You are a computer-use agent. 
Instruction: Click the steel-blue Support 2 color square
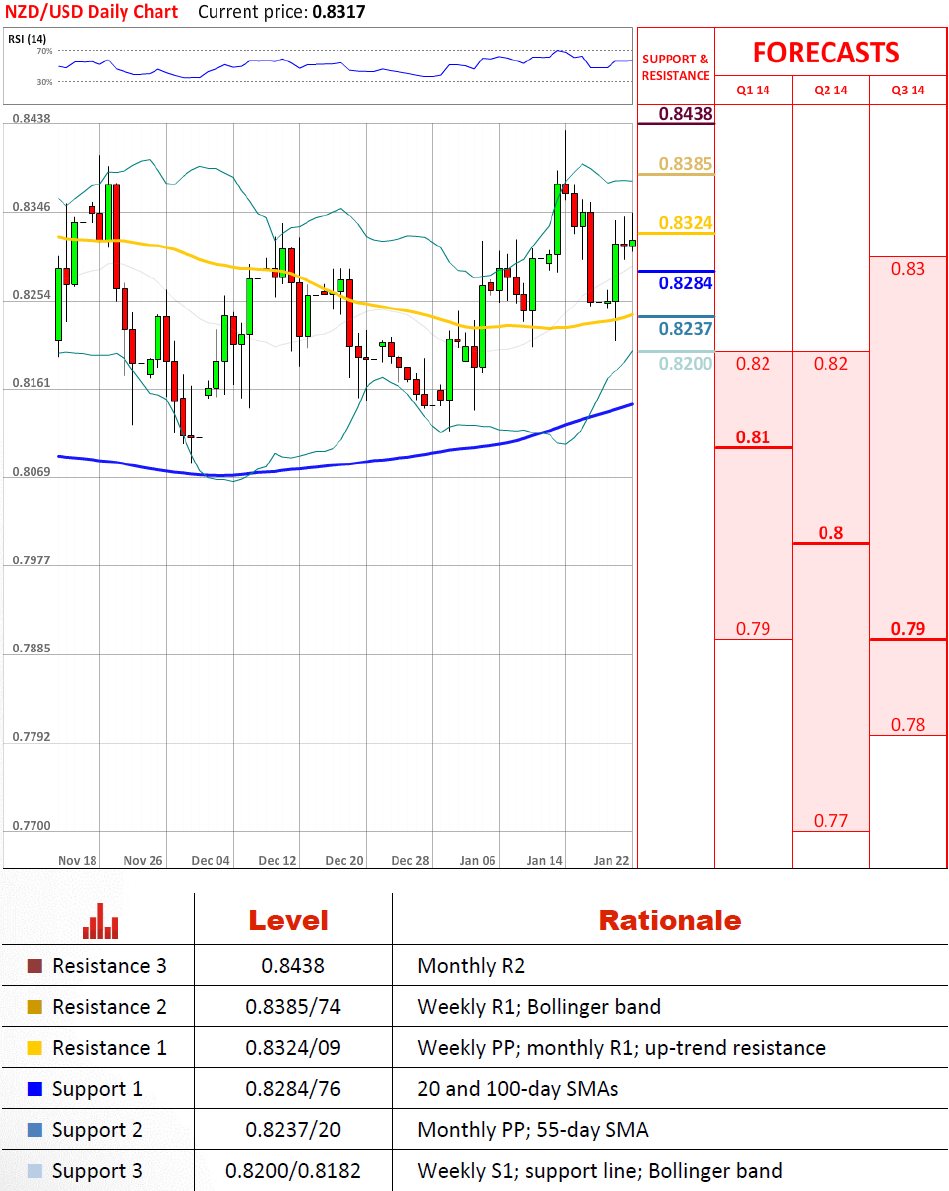pyautogui.click(x=35, y=1130)
